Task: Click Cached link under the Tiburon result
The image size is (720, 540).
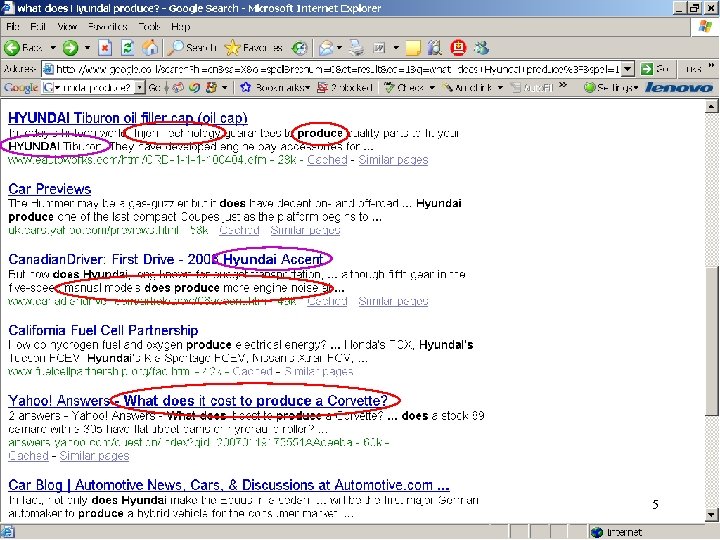Action: tap(327, 160)
